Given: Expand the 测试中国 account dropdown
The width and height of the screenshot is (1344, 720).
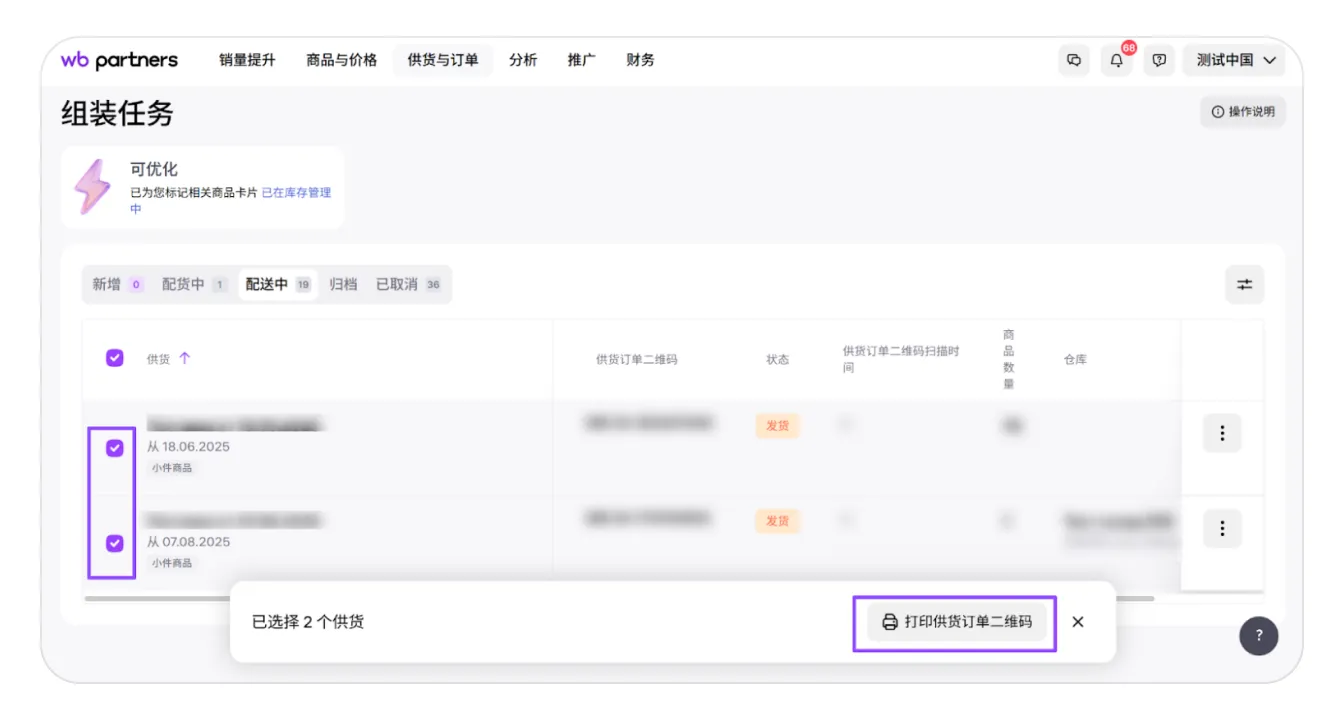Looking at the screenshot, I should (x=1236, y=60).
